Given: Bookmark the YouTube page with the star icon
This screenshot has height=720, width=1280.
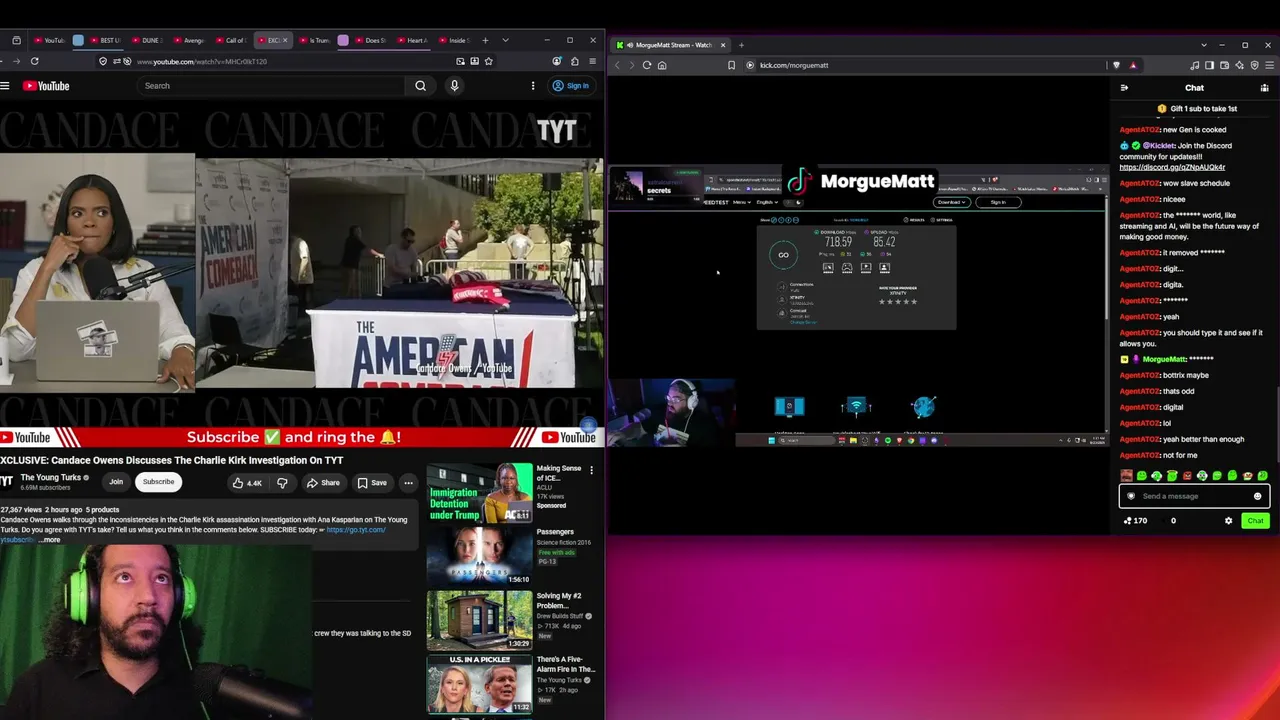Looking at the screenshot, I should click(488, 61).
